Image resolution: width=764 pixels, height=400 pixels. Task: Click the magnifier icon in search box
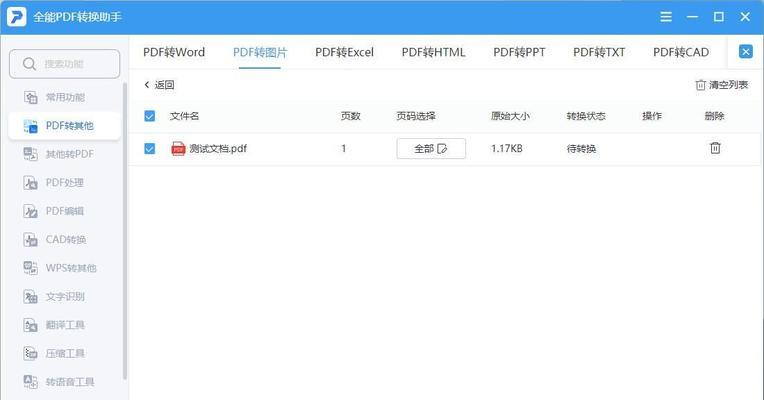pyautogui.click(x=29, y=64)
